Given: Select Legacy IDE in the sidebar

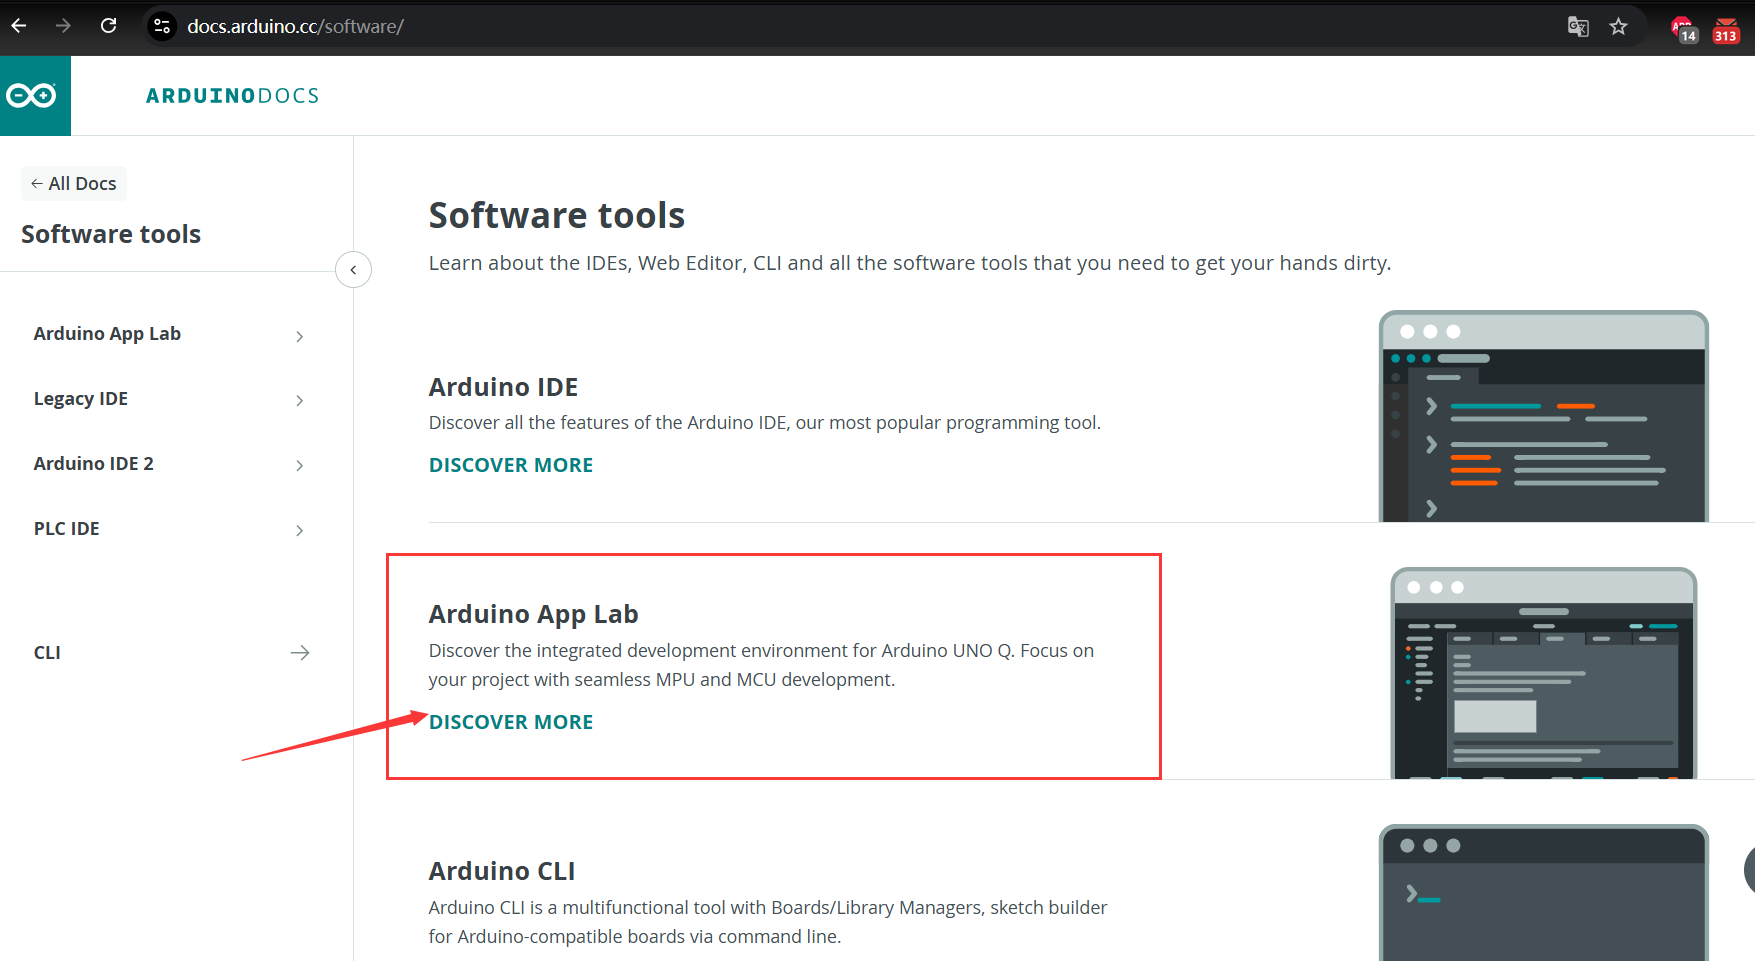Looking at the screenshot, I should 81,399.
